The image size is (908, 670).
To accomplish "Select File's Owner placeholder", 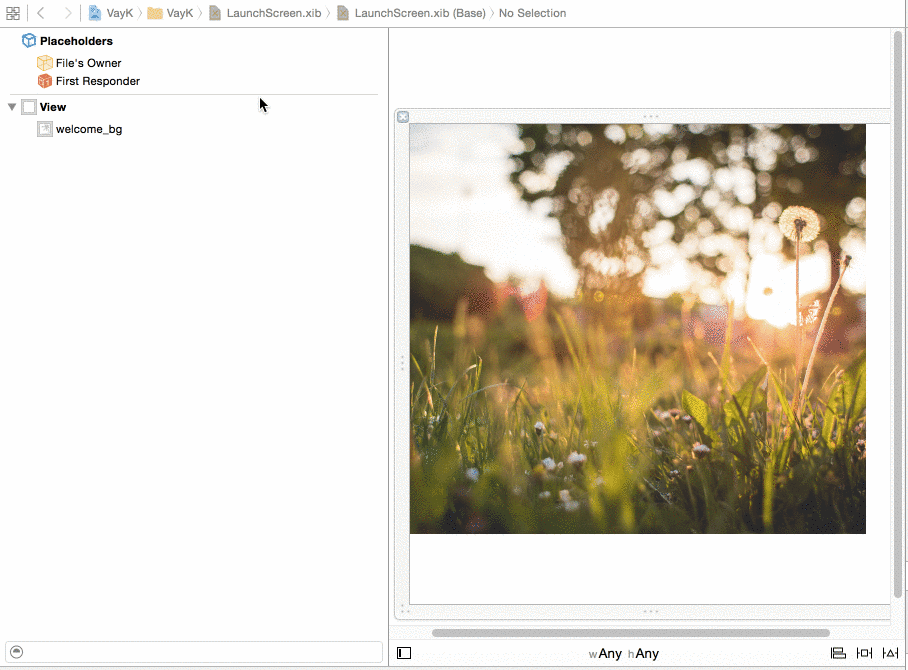I will click(x=88, y=63).
